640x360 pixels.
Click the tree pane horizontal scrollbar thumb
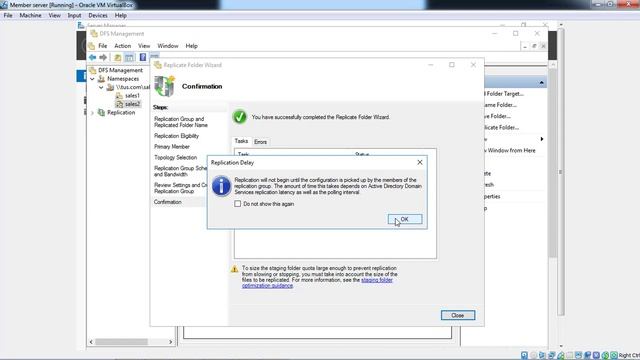[x=122, y=342]
